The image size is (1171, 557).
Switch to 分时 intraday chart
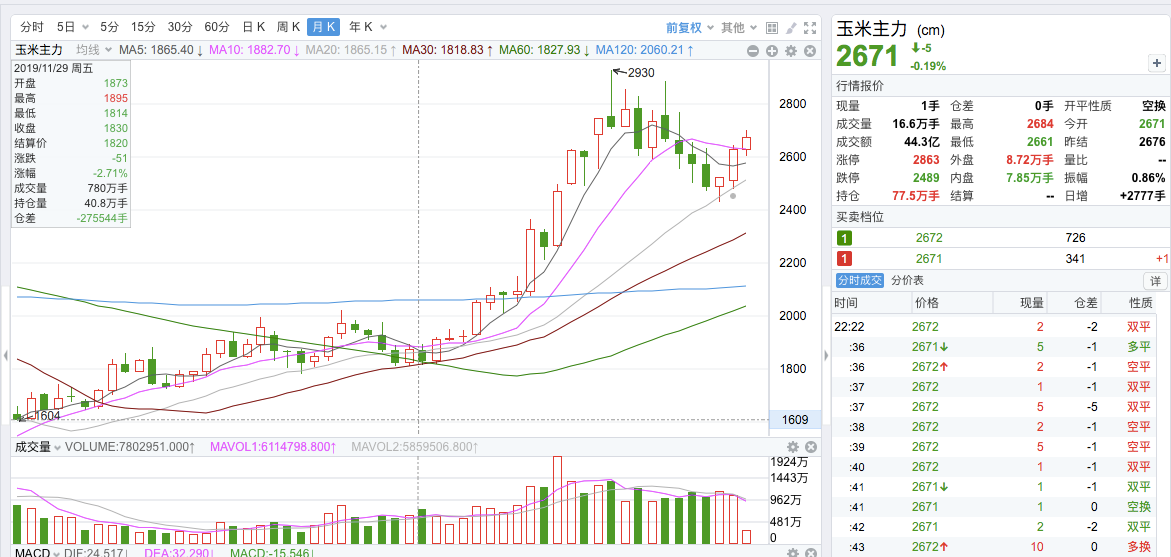[x=32, y=27]
